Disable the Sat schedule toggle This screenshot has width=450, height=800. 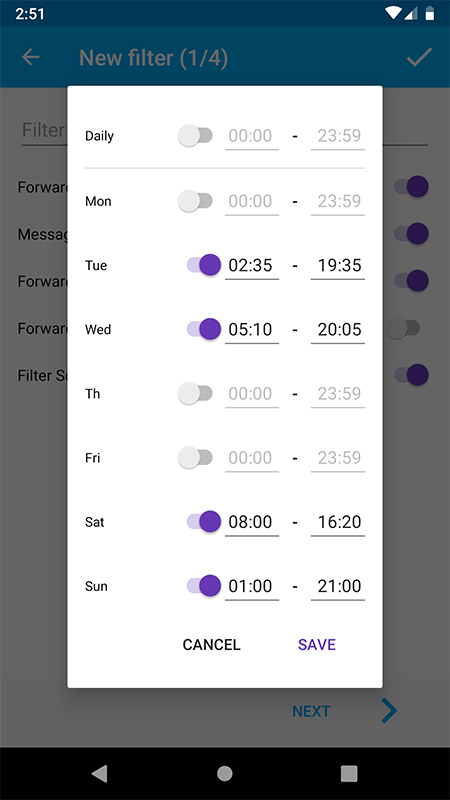[x=204, y=521]
